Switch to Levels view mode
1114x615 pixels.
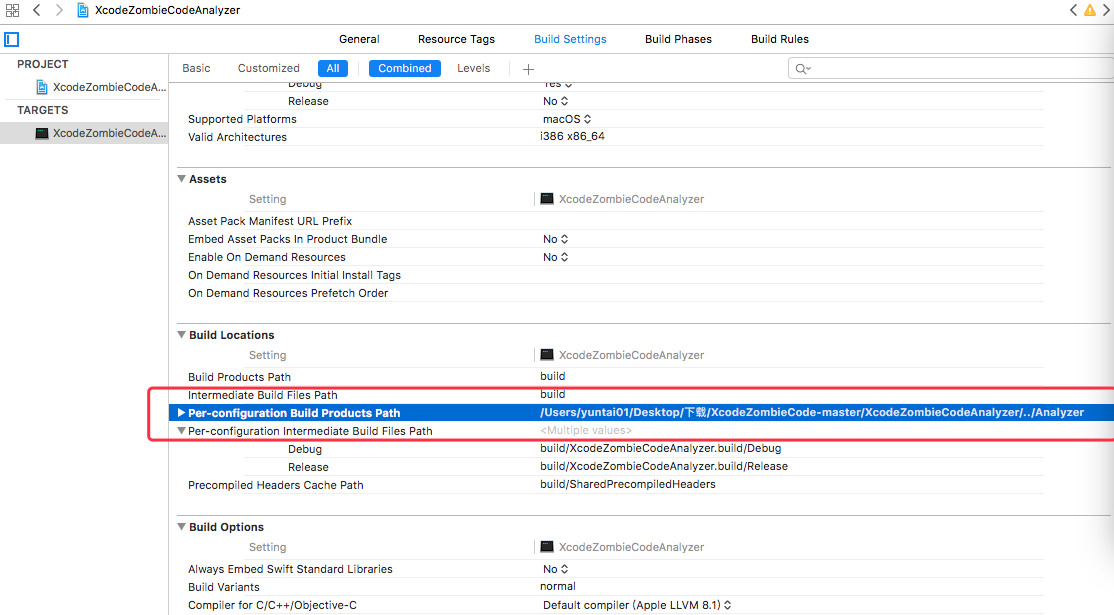(473, 68)
